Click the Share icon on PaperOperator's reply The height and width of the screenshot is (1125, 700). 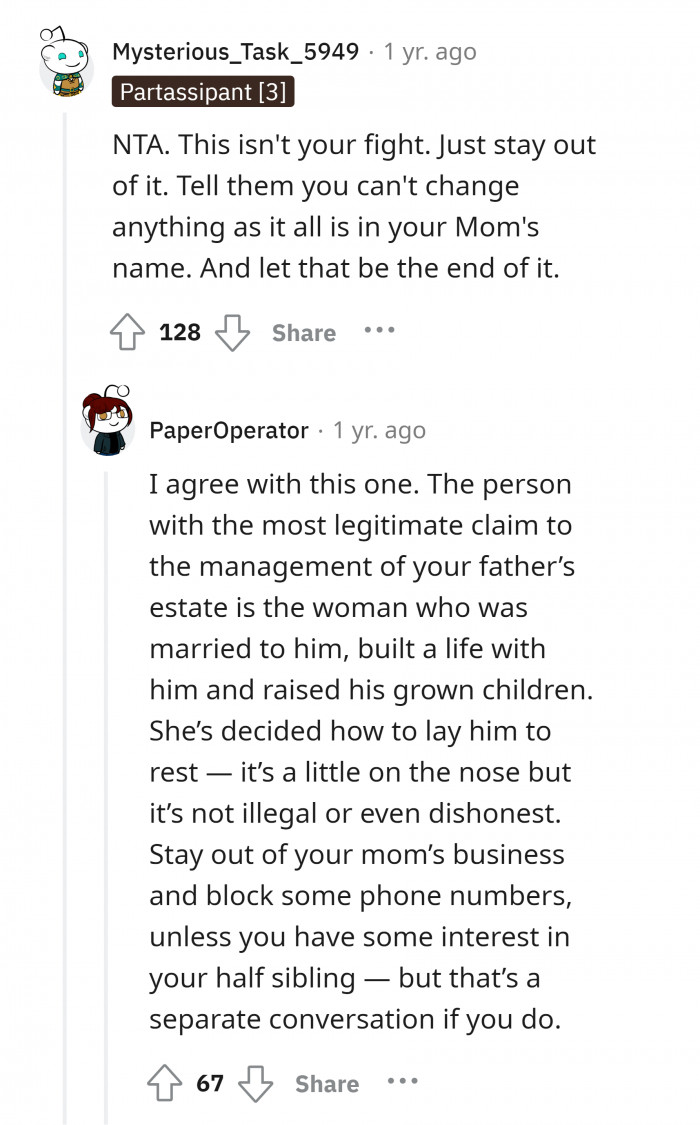point(327,1083)
